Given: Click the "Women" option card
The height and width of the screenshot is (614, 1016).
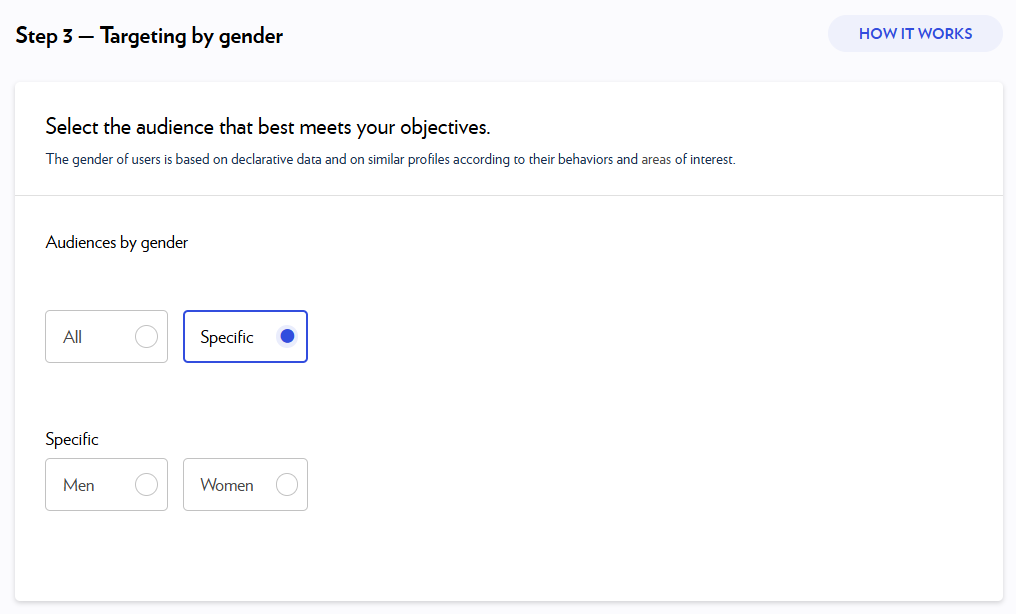Looking at the screenshot, I should point(245,484).
